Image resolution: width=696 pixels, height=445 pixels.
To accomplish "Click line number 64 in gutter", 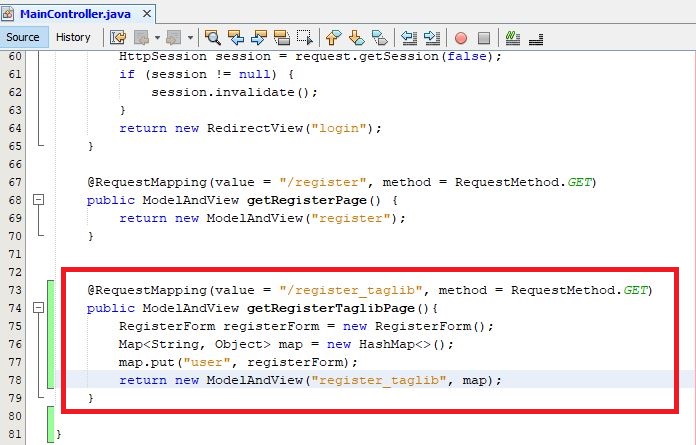I will pyautogui.click(x=15, y=128).
